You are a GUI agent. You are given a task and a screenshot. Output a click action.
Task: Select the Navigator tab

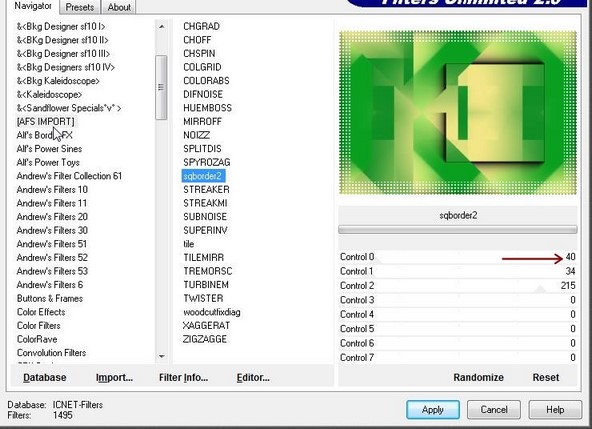[x=33, y=6]
